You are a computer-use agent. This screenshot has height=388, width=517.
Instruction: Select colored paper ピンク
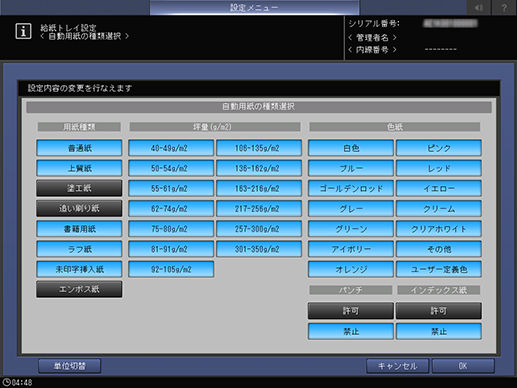point(439,148)
